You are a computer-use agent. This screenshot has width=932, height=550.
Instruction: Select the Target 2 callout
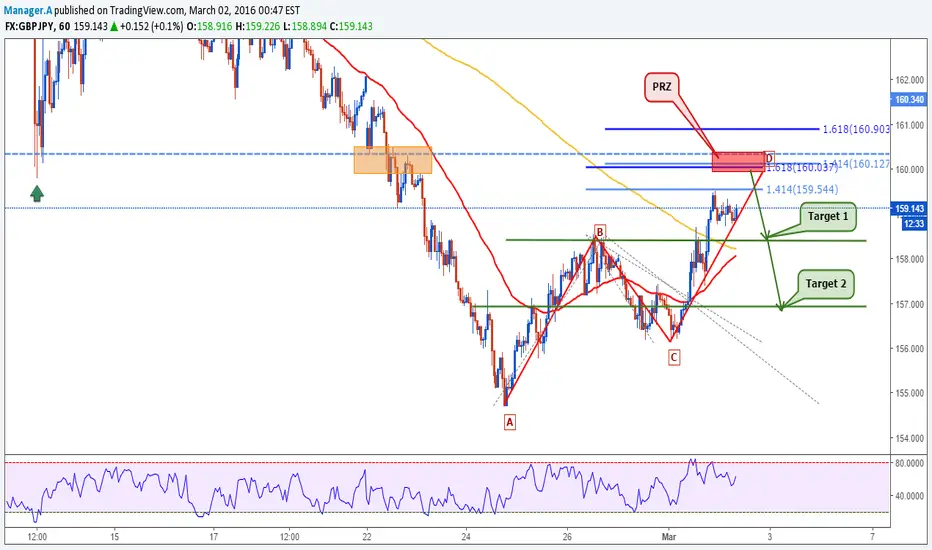tap(826, 284)
